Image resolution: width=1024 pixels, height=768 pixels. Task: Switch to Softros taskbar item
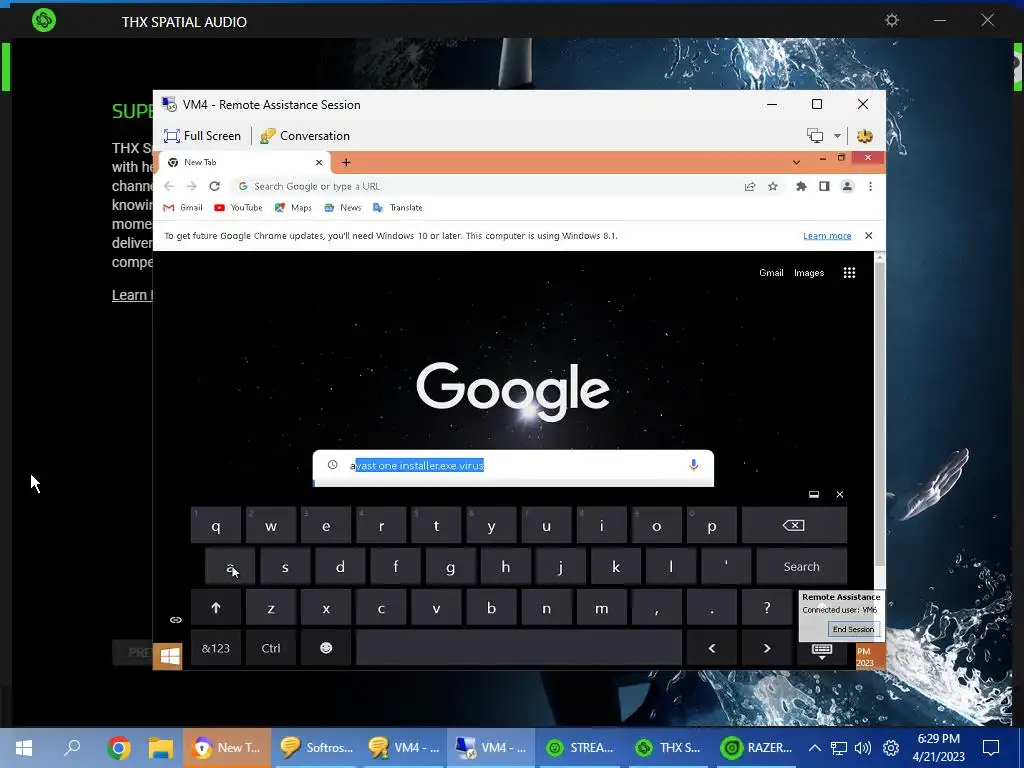coord(317,748)
